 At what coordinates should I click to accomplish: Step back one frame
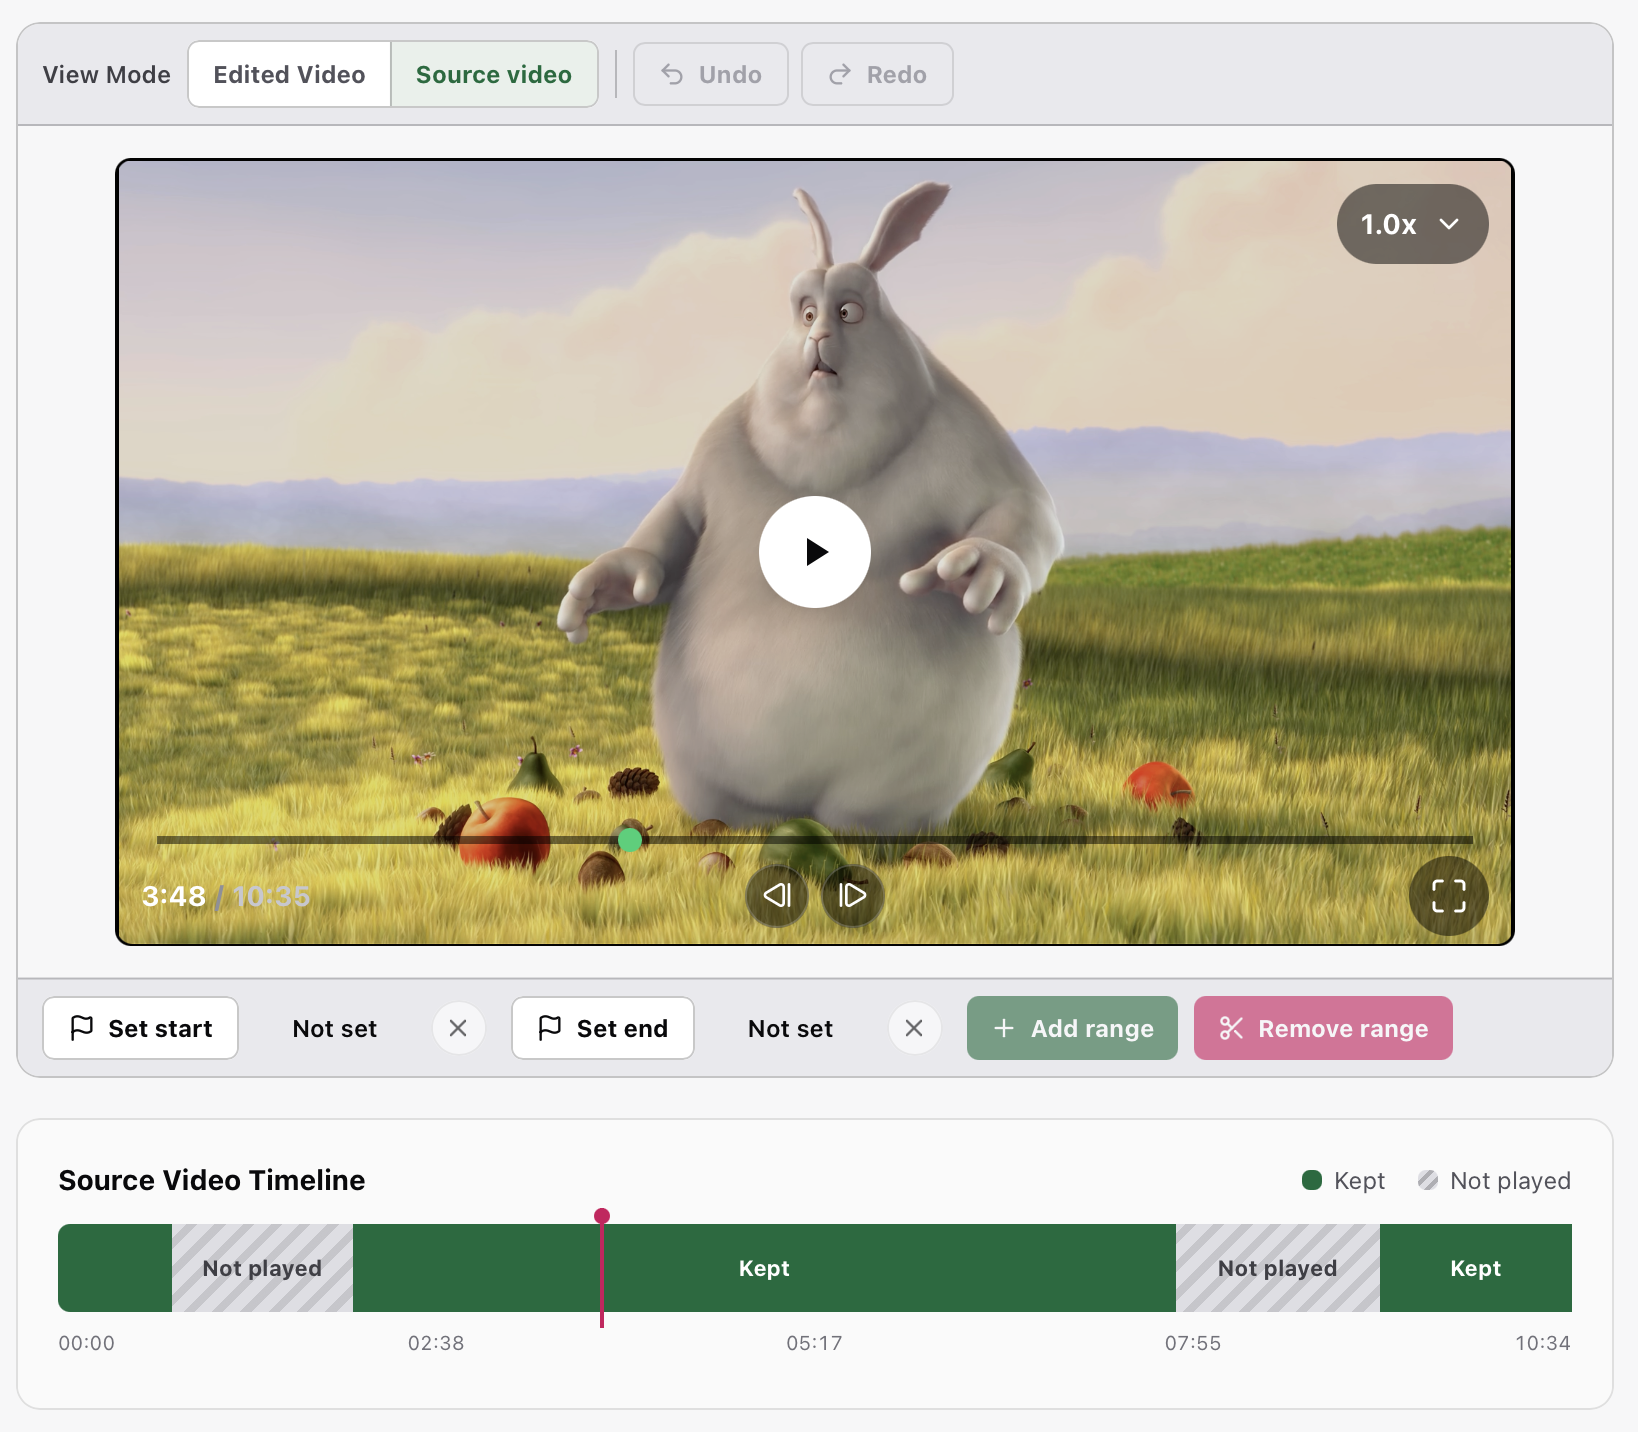click(x=777, y=895)
